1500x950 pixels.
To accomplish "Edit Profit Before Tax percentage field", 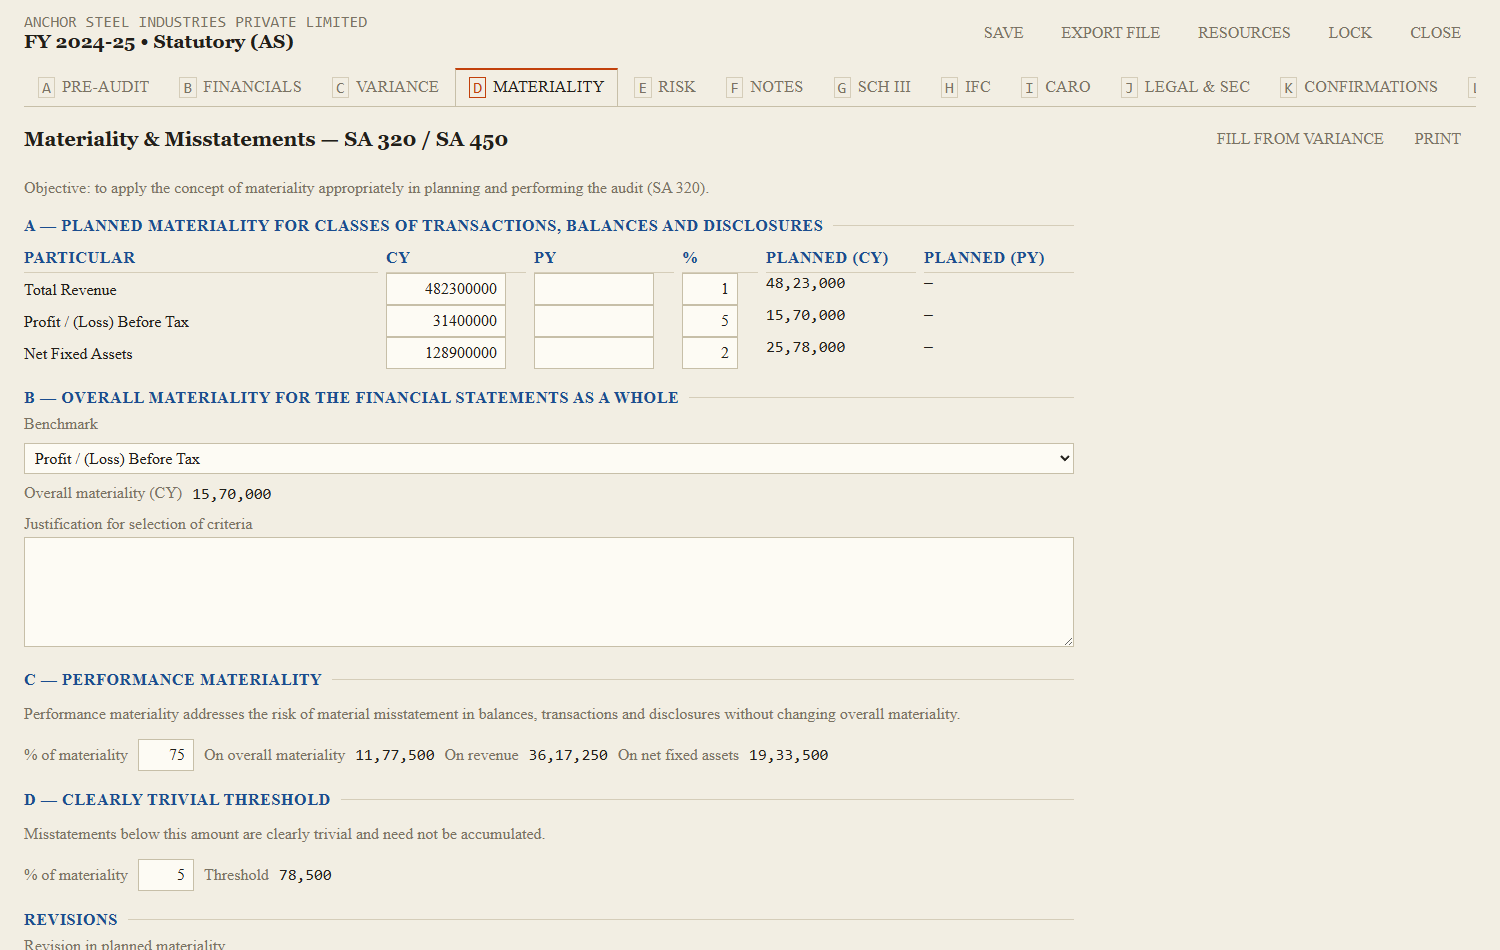I will [x=710, y=321].
